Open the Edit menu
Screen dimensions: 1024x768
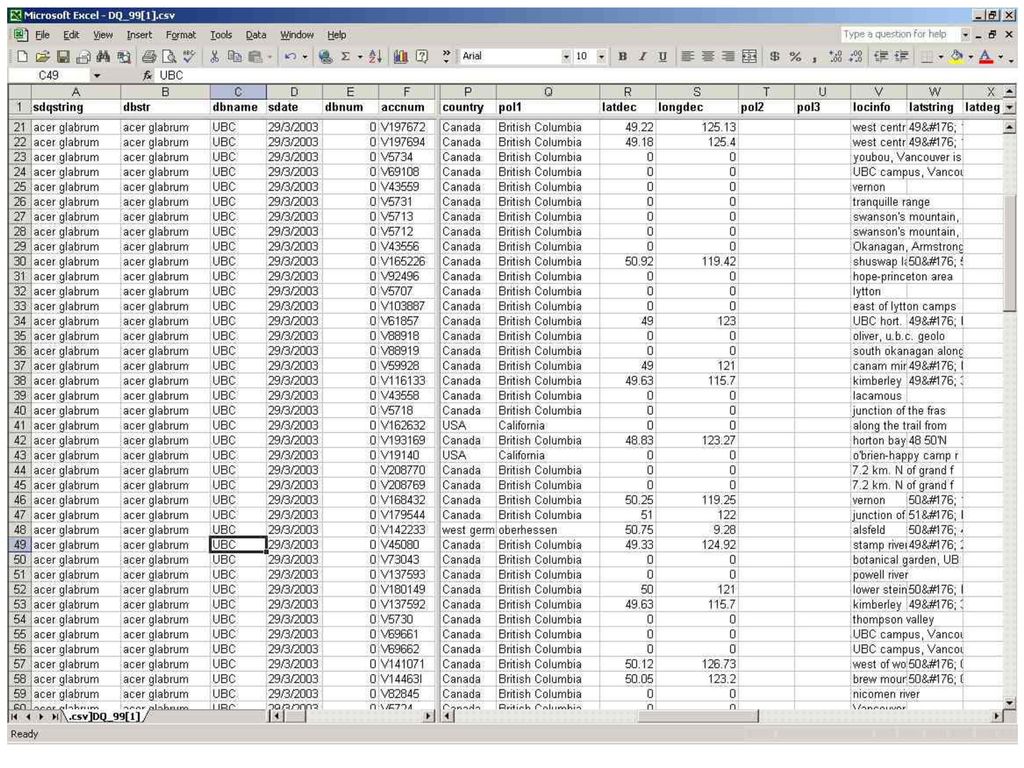pyautogui.click(x=71, y=35)
